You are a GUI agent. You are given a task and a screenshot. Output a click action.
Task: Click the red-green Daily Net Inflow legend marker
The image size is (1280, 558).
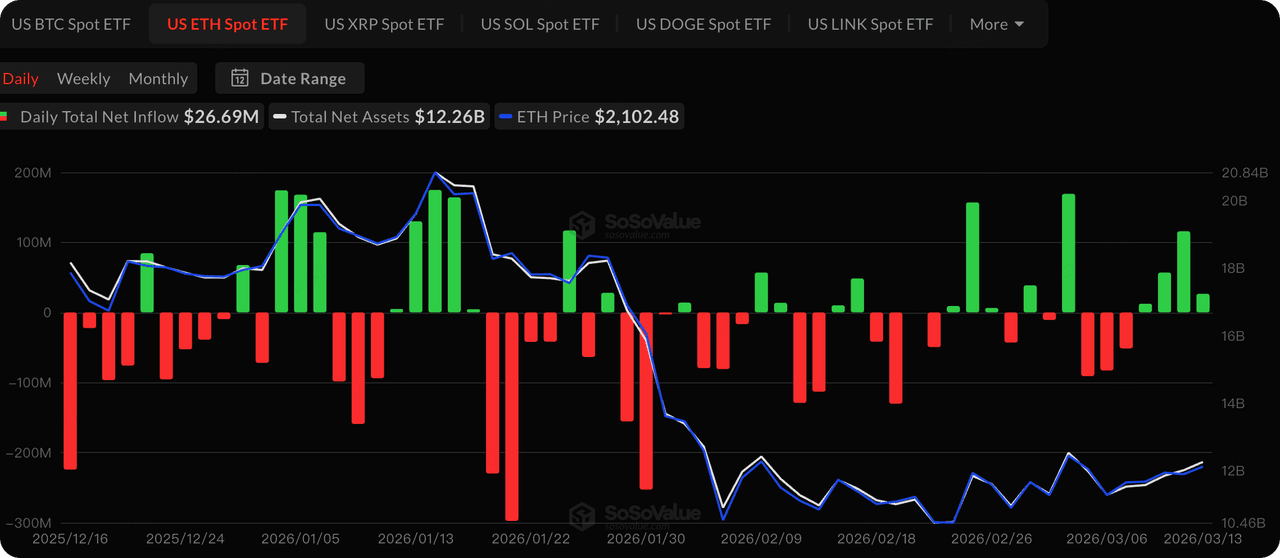click(x=4, y=117)
